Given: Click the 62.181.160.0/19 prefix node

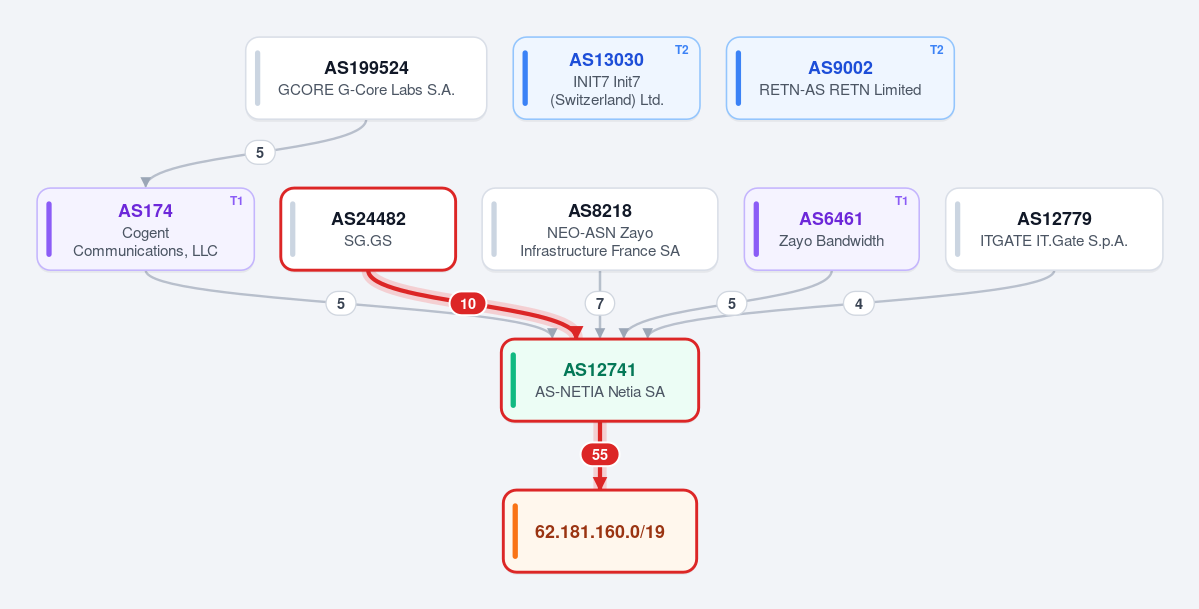Looking at the screenshot, I should tap(600, 531).
